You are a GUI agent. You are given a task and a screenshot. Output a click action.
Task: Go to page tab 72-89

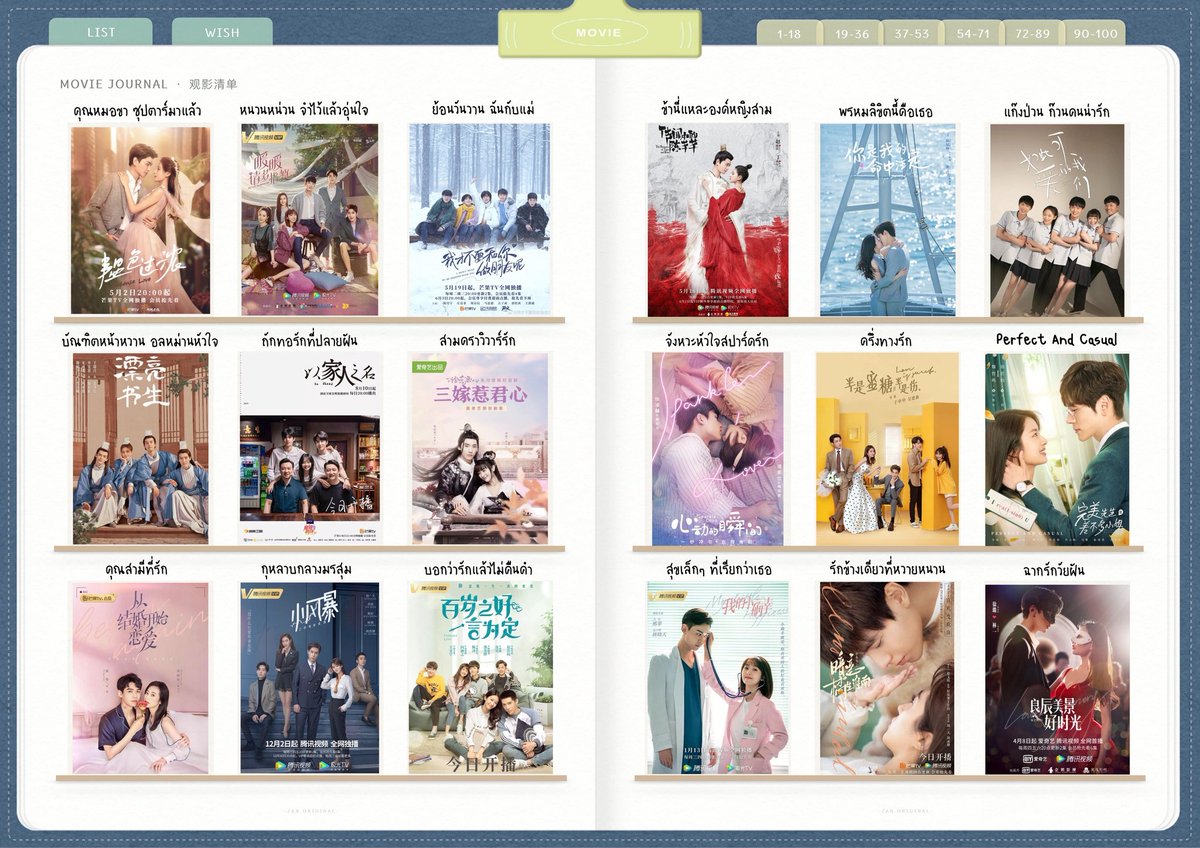click(x=1033, y=34)
